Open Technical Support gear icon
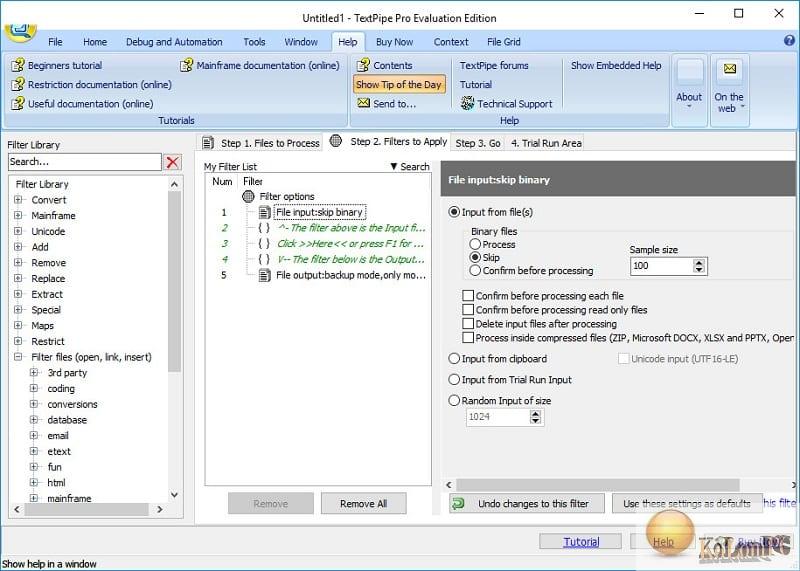The width and height of the screenshot is (800, 571). click(467, 103)
